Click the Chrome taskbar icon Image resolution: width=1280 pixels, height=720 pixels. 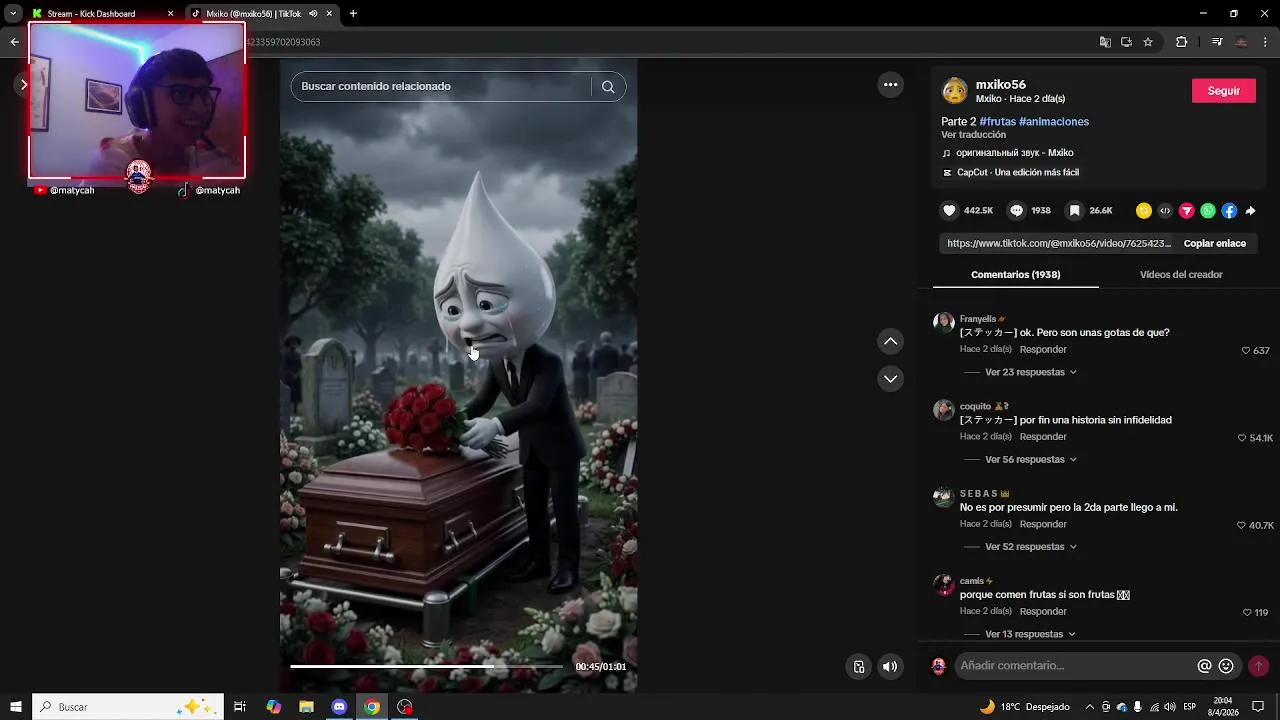372,707
